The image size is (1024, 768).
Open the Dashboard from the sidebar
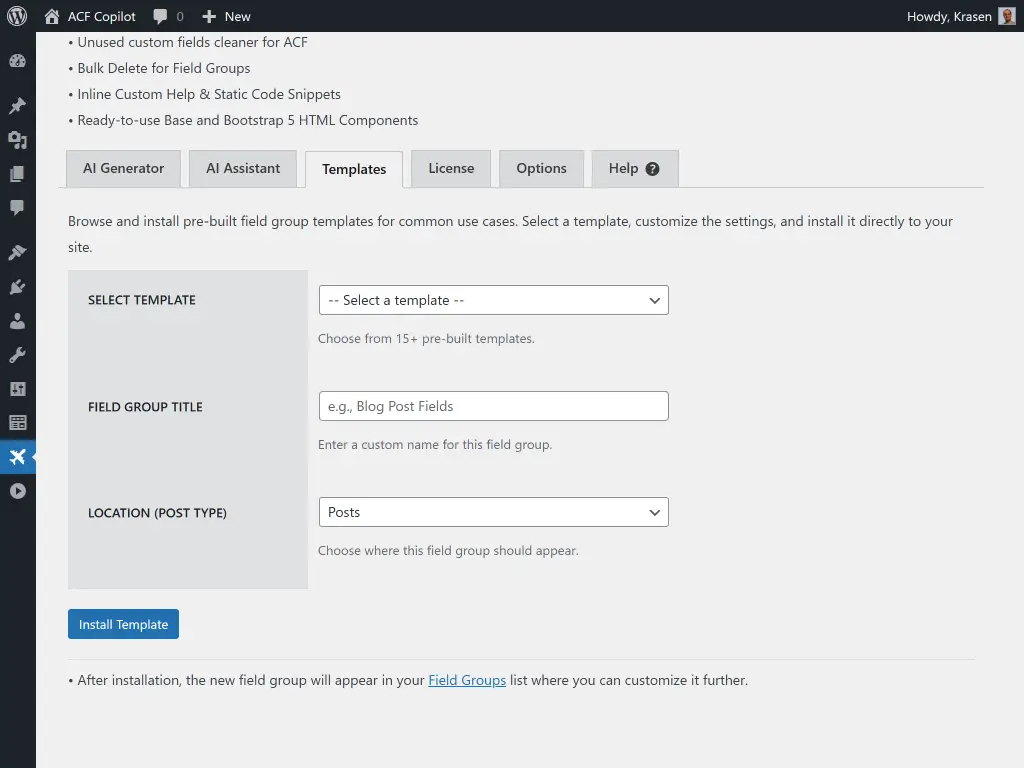pyautogui.click(x=17, y=61)
